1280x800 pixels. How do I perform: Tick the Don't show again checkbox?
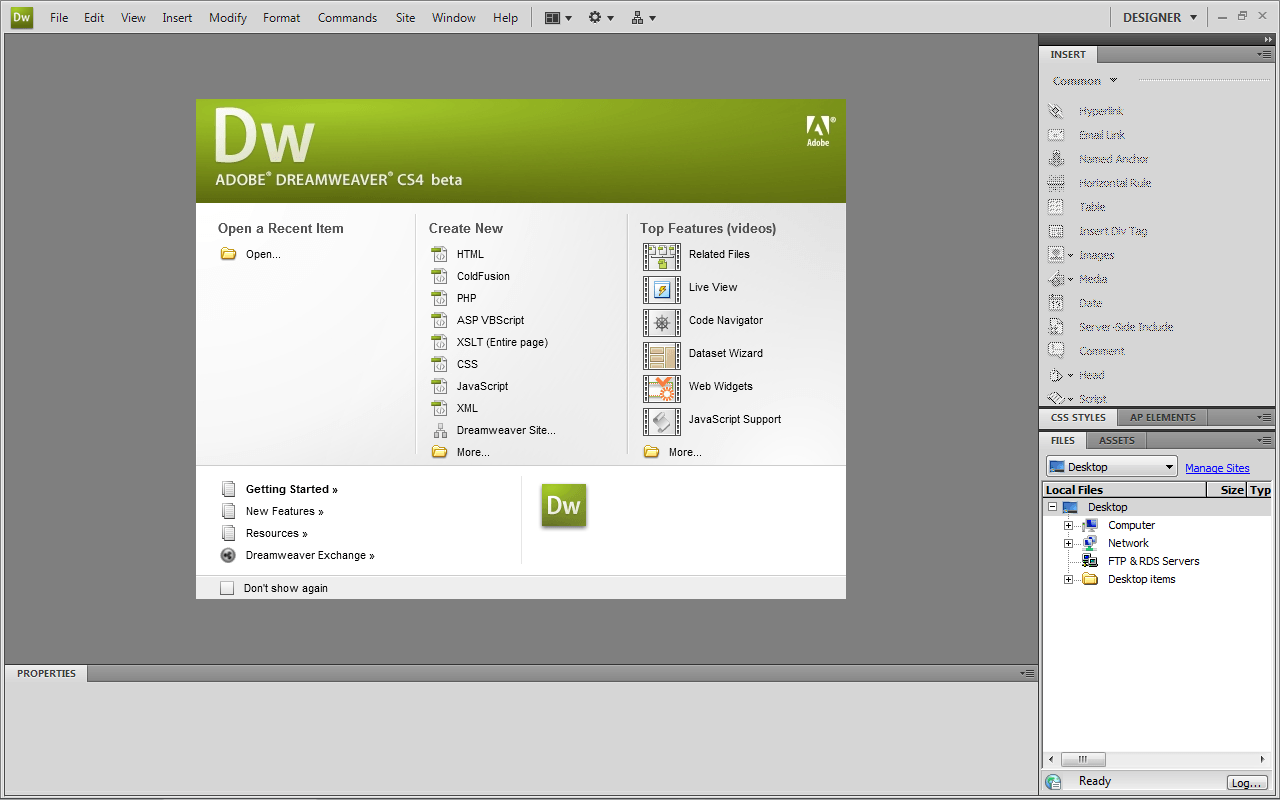[x=227, y=588]
